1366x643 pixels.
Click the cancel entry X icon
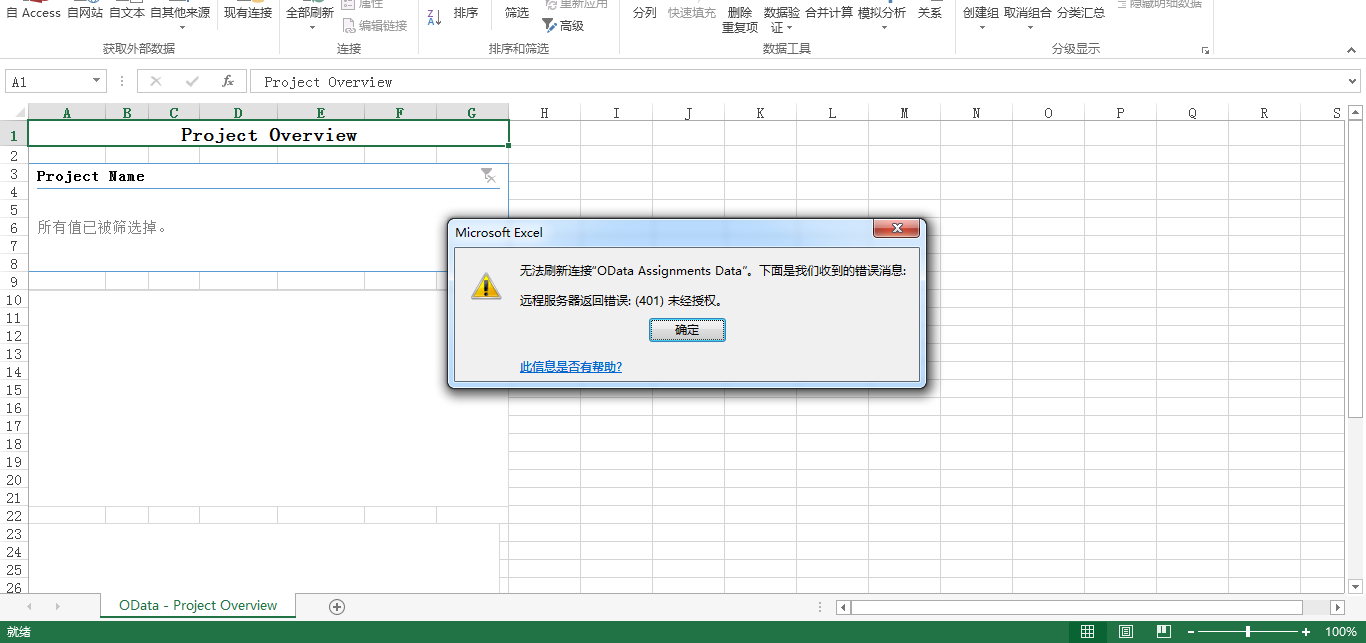click(x=156, y=81)
